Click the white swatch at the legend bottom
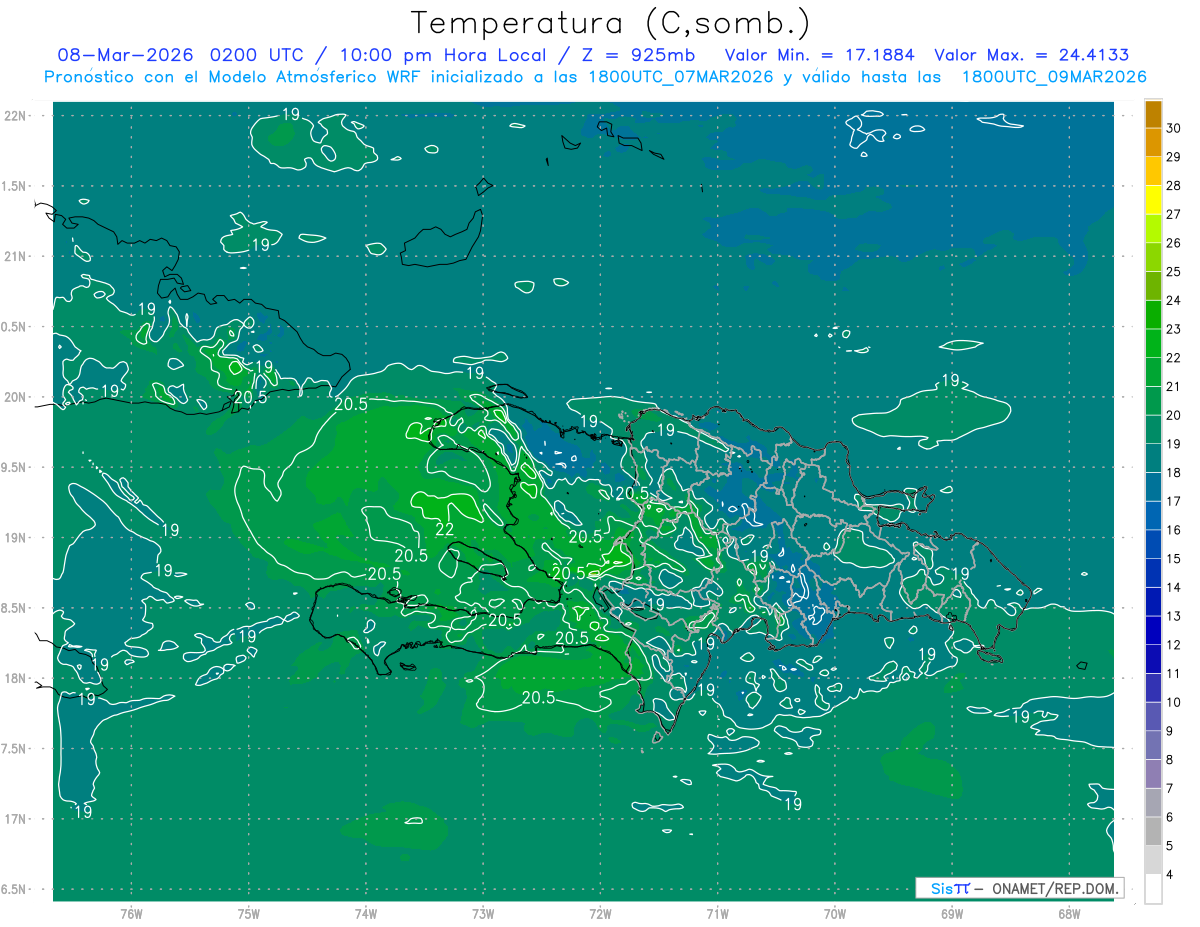The height and width of the screenshot is (927, 1200). pyautogui.click(x=1153, y=889)
